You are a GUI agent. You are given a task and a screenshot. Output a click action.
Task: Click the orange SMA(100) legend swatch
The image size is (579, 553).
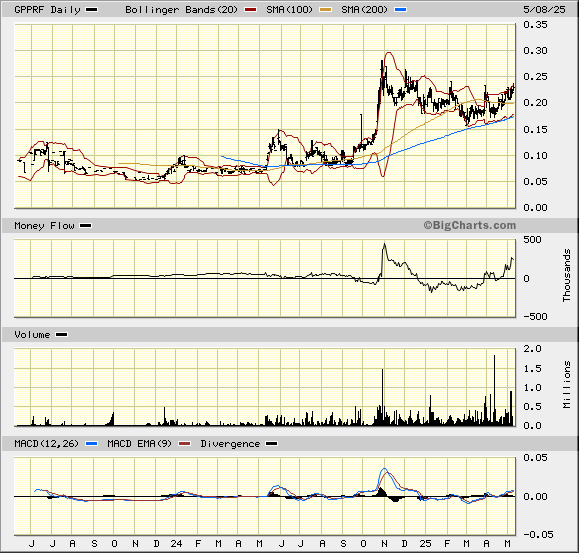326,10
